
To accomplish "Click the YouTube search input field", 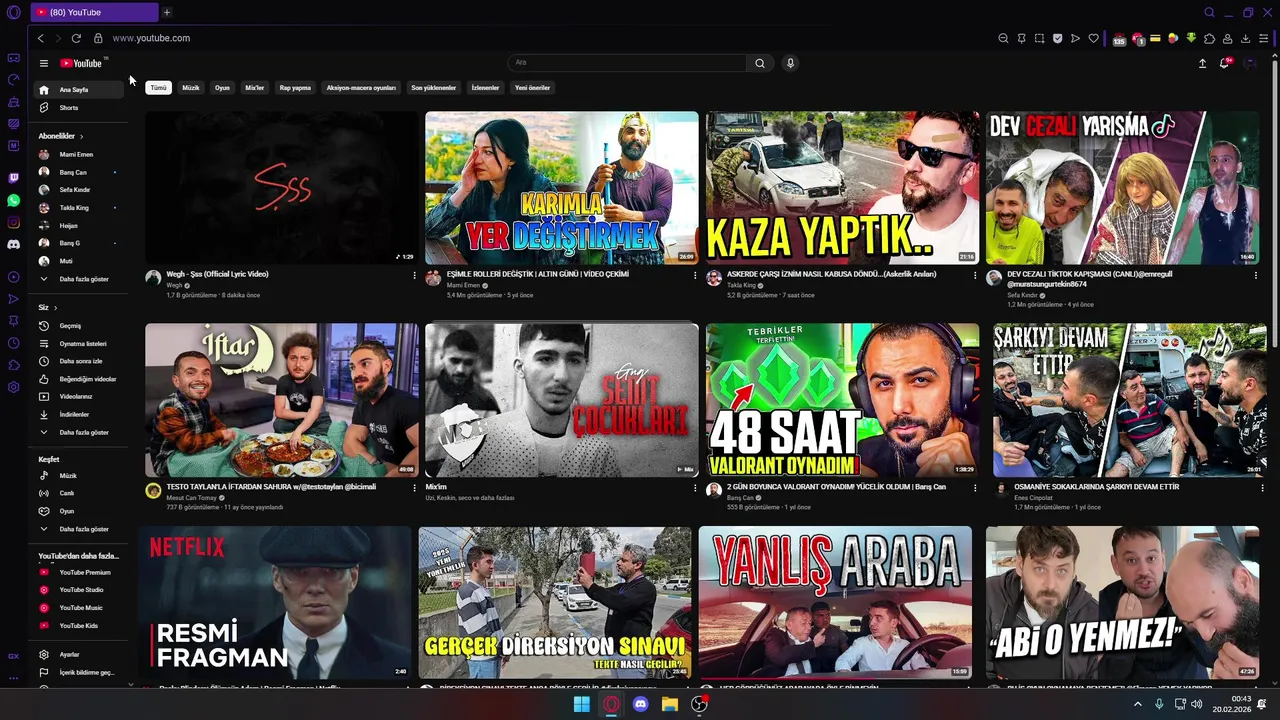I will (626, 63).
